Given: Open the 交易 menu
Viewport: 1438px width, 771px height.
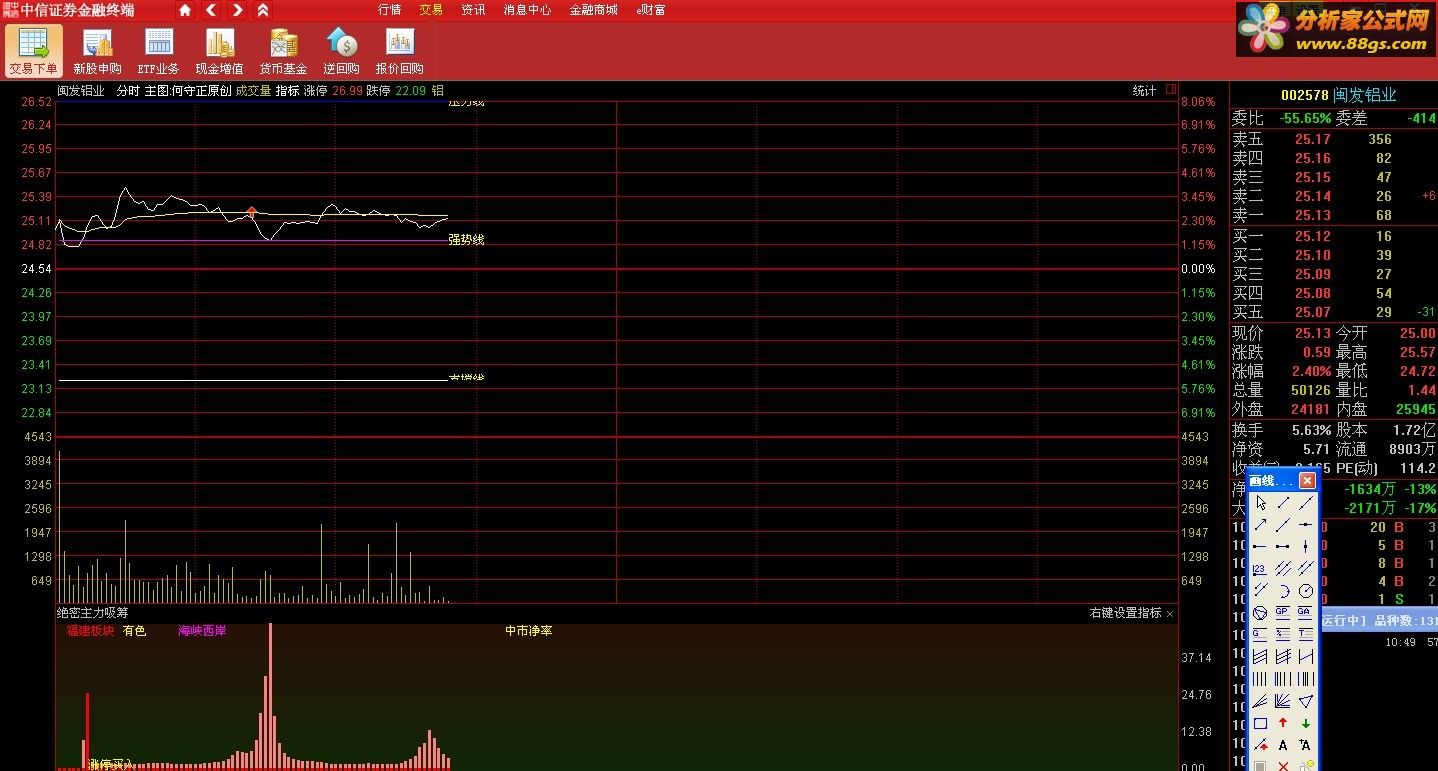Looking at the screenshot, I should [x=431, y=10].
